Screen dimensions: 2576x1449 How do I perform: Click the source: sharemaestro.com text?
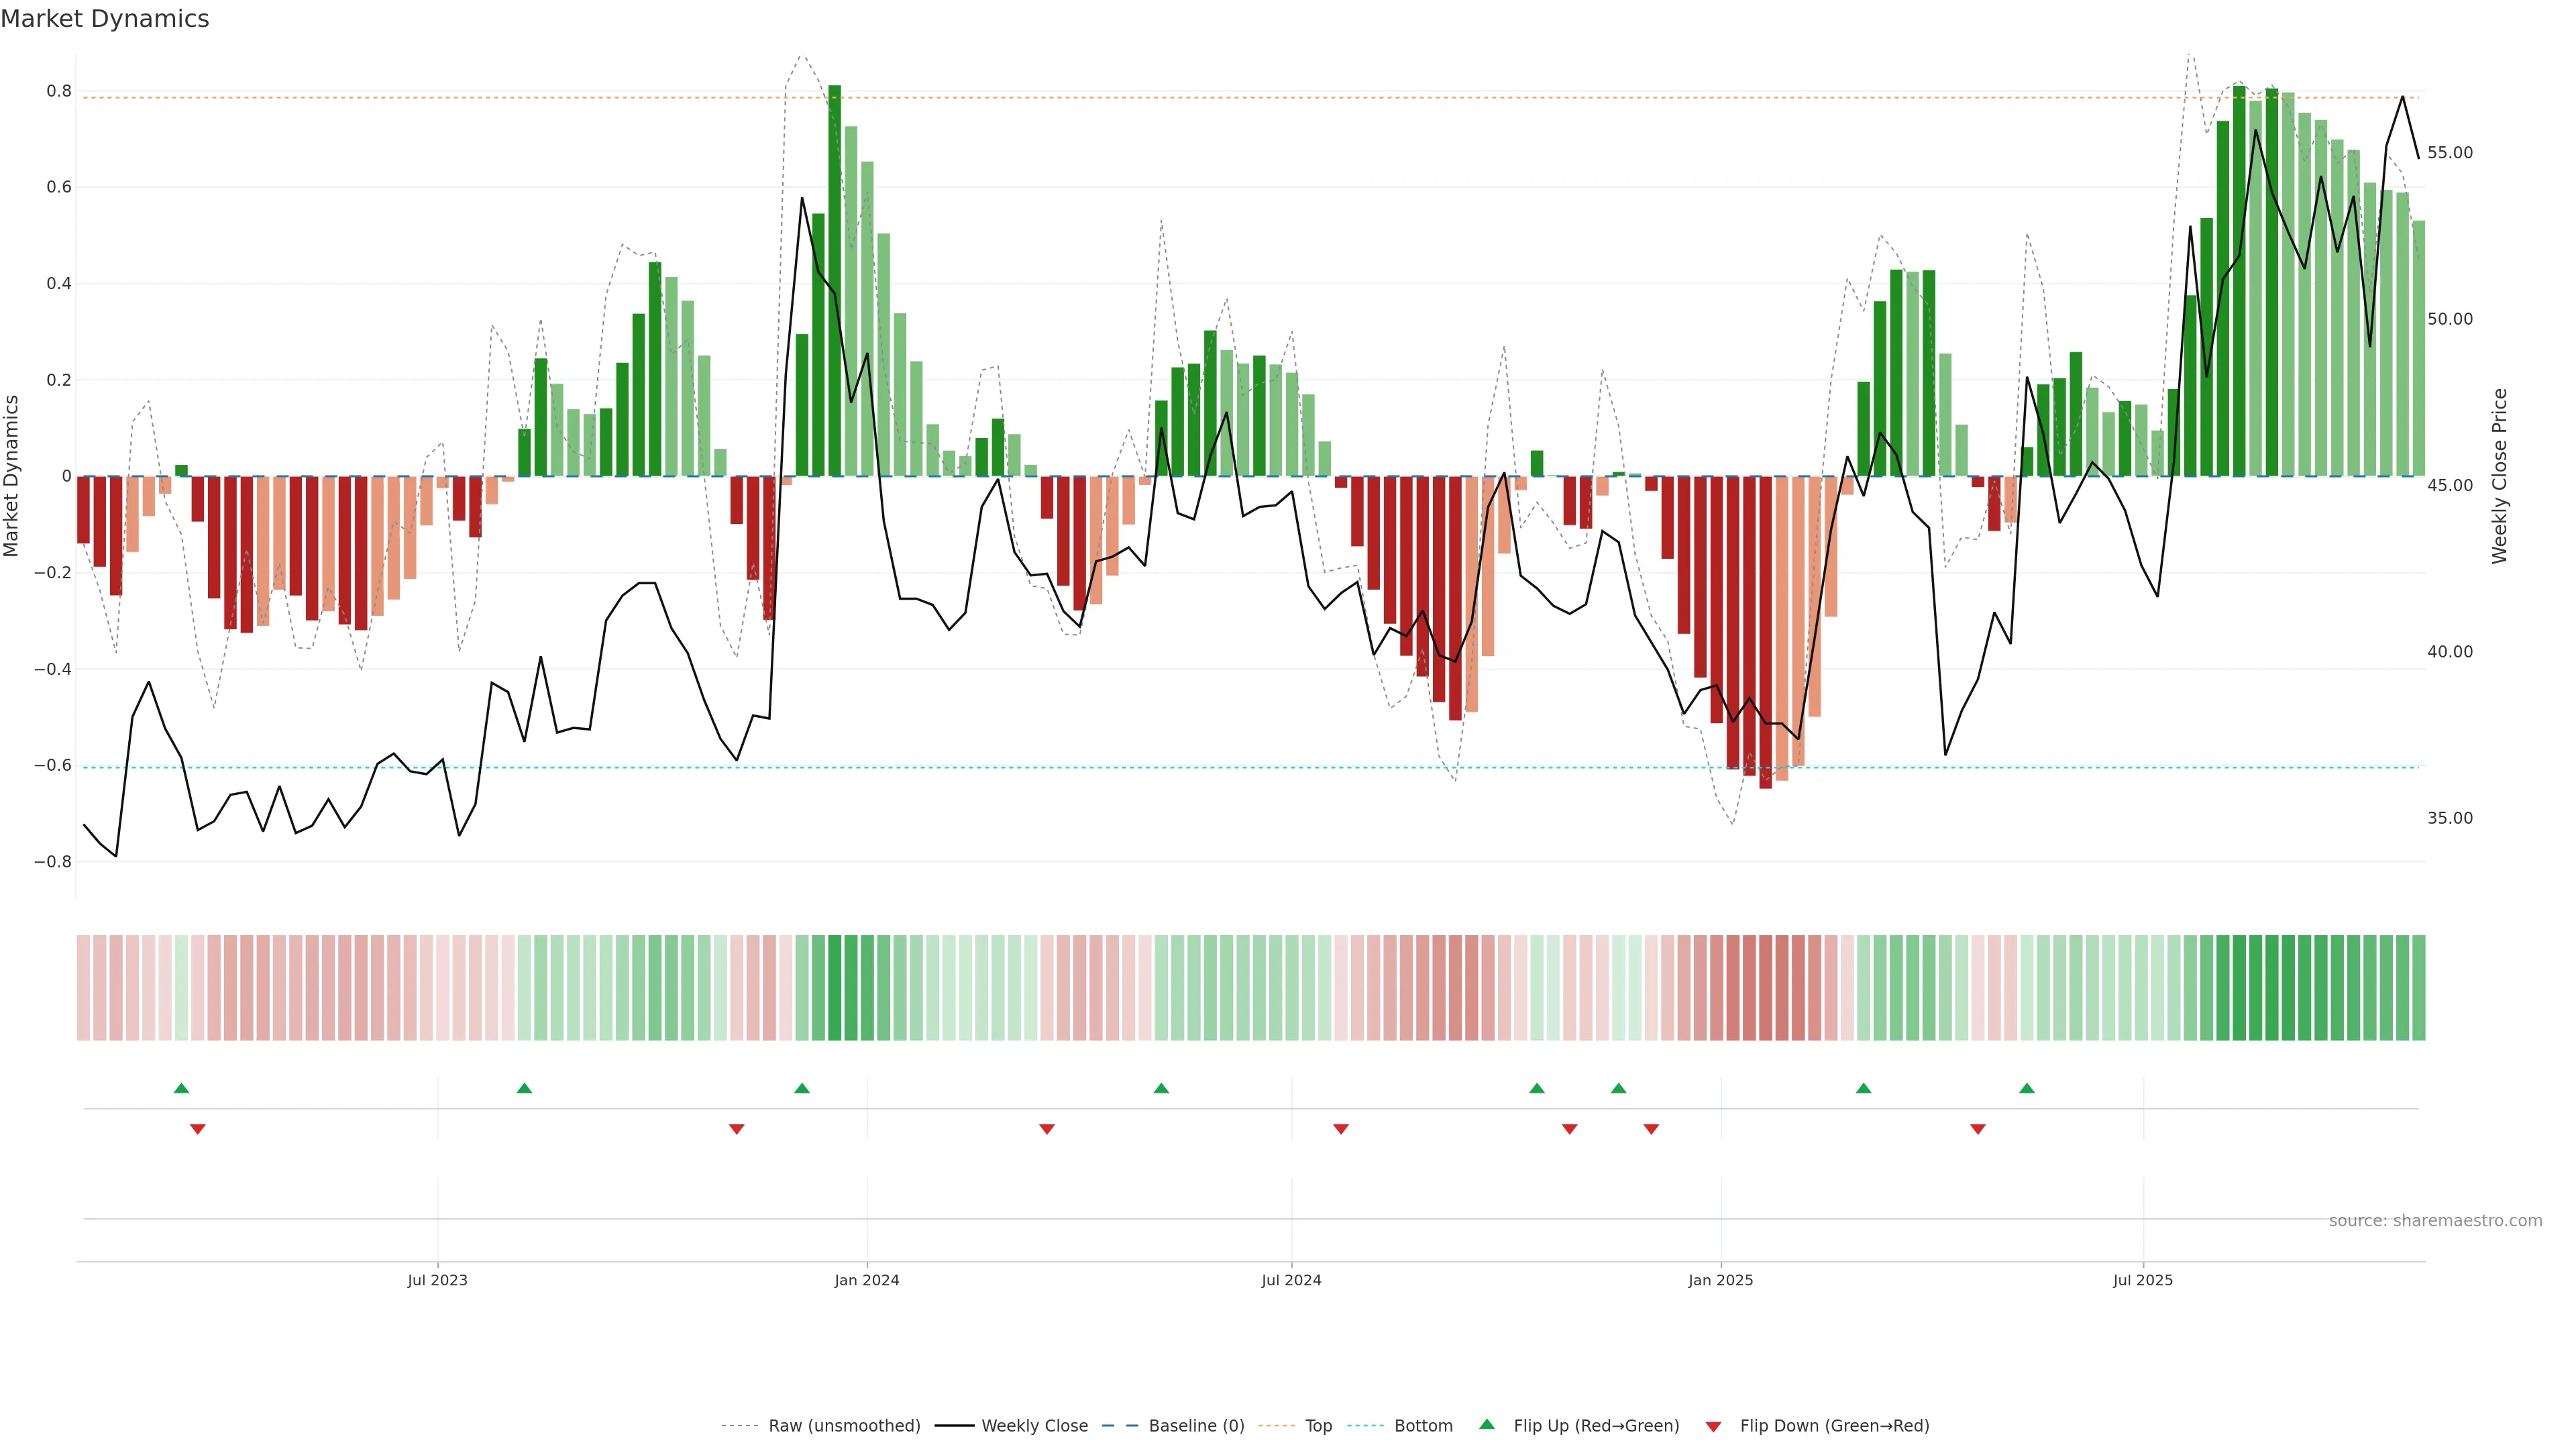(x=2435, y=1220)
